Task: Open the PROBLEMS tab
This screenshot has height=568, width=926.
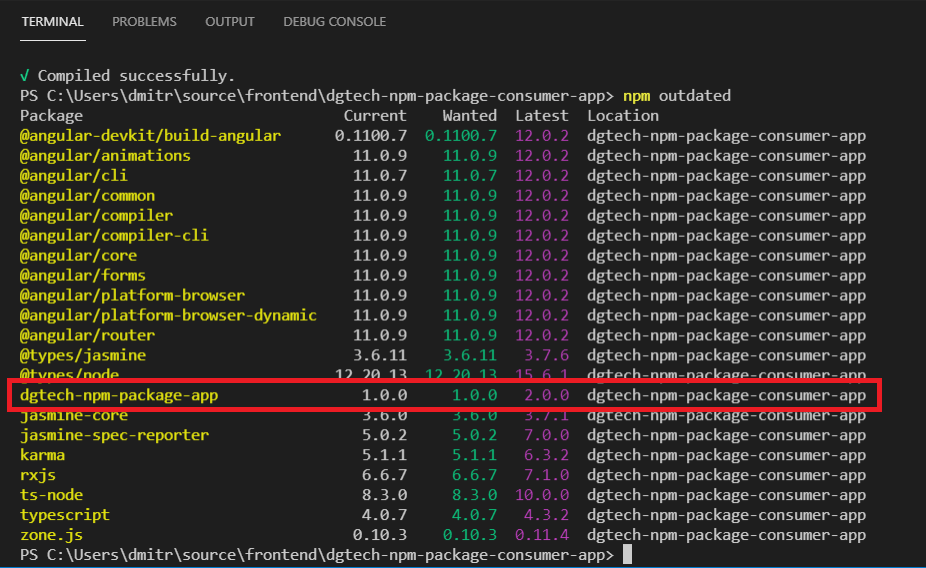Action: [144, 21]
